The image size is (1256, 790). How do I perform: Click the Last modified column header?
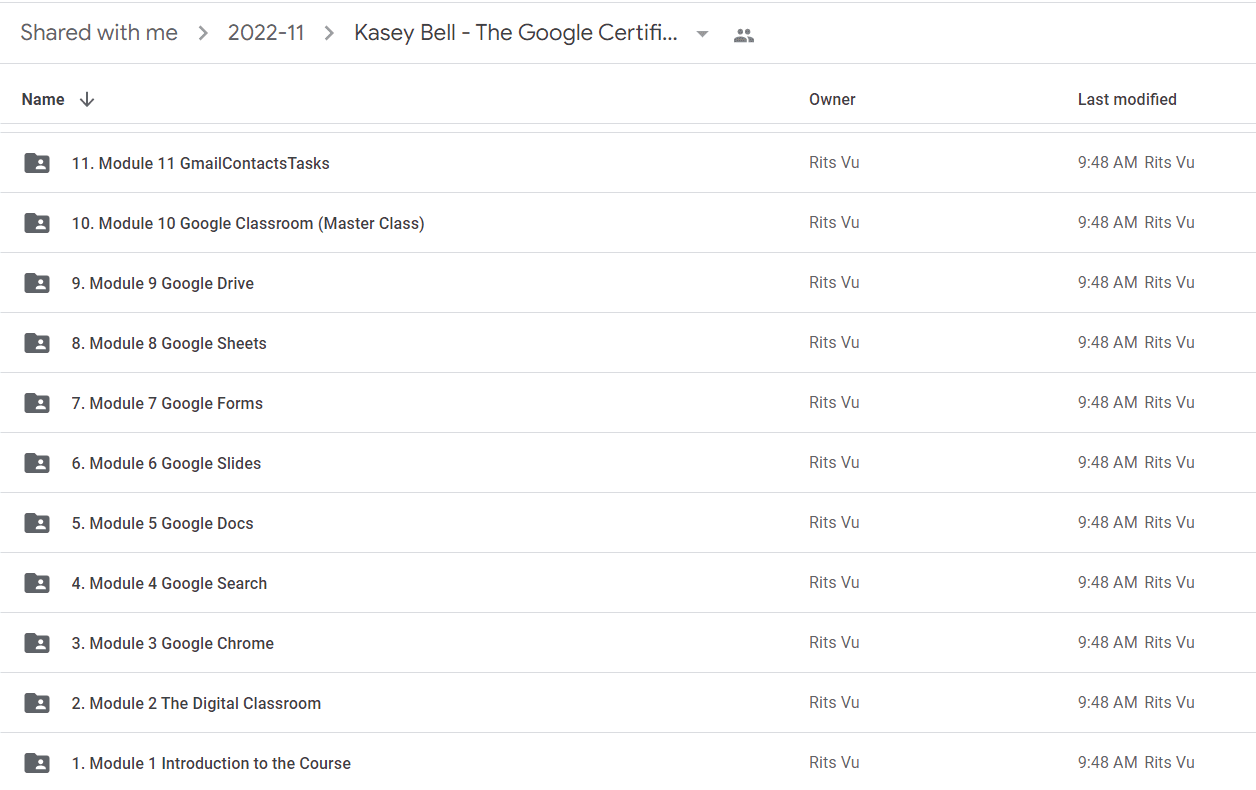pos(1127,99)
